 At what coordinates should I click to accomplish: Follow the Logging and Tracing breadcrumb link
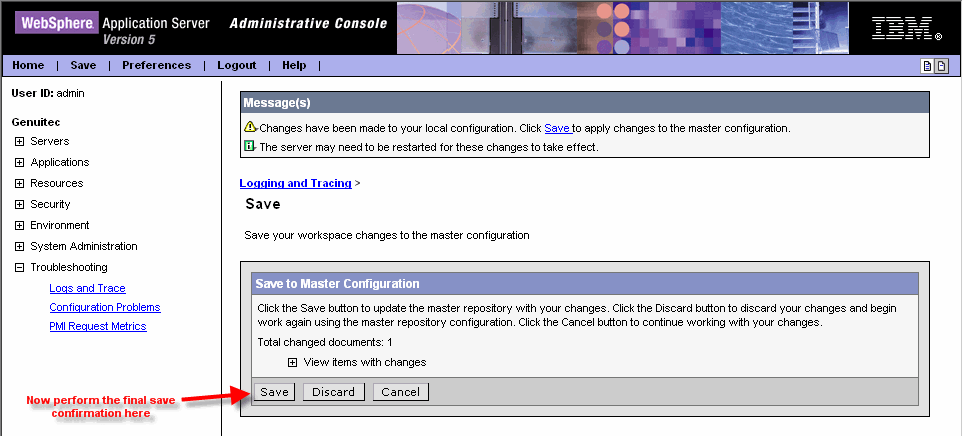[295, 183]
